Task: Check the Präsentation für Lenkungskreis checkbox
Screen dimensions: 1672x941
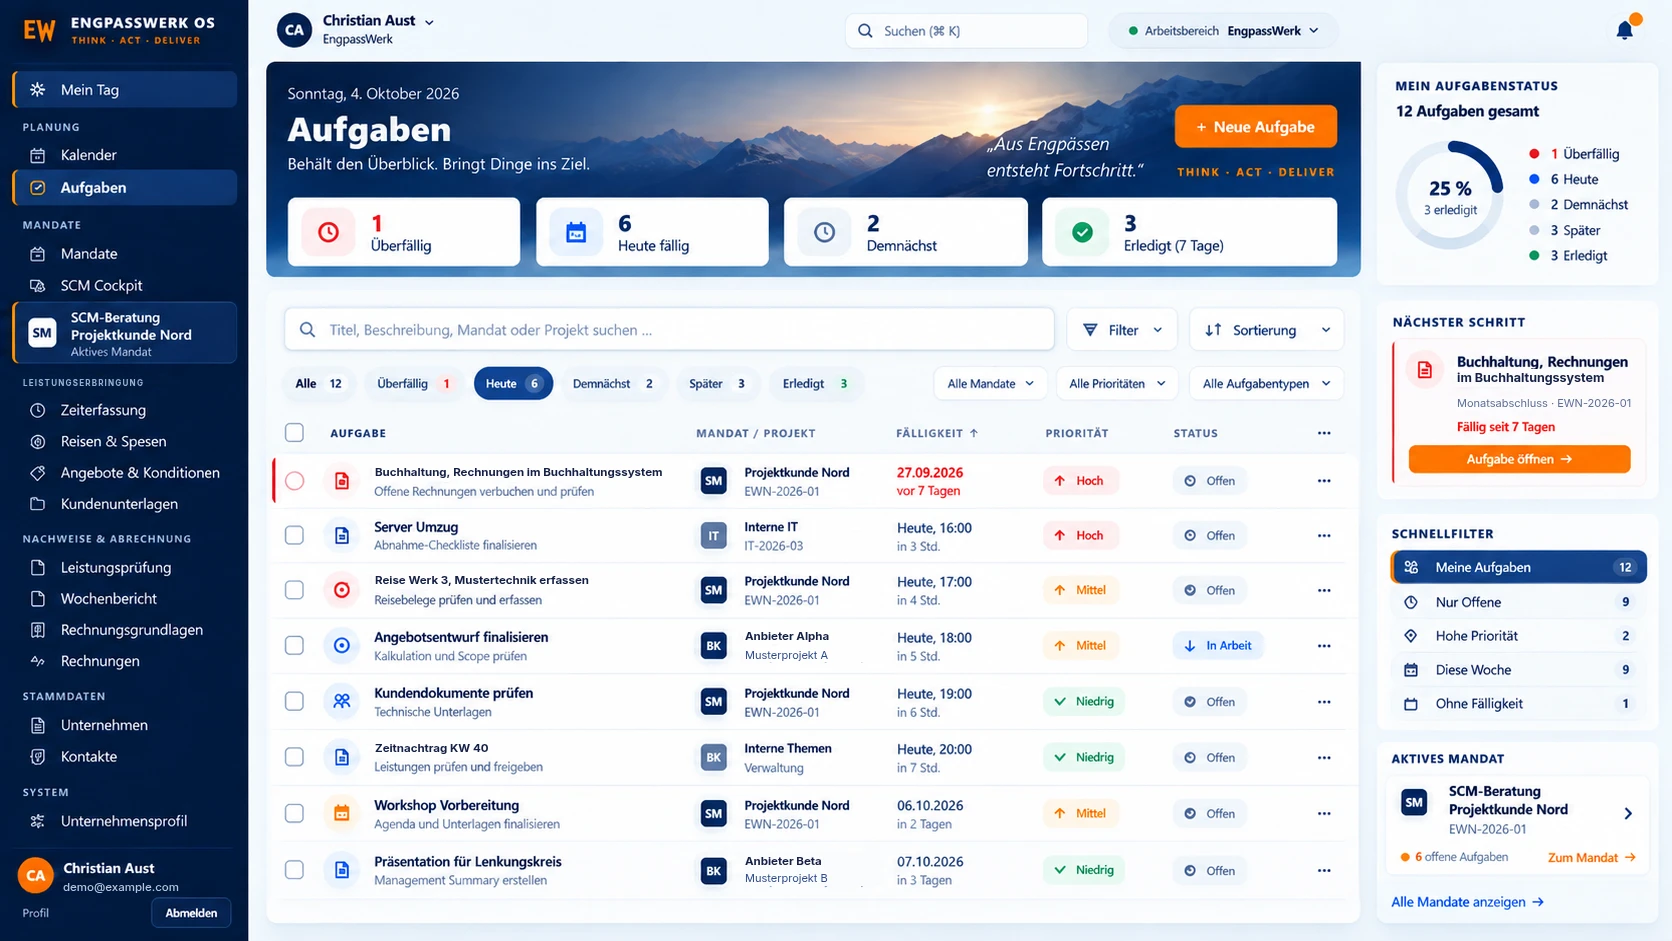Action: [x=294, y=870]
